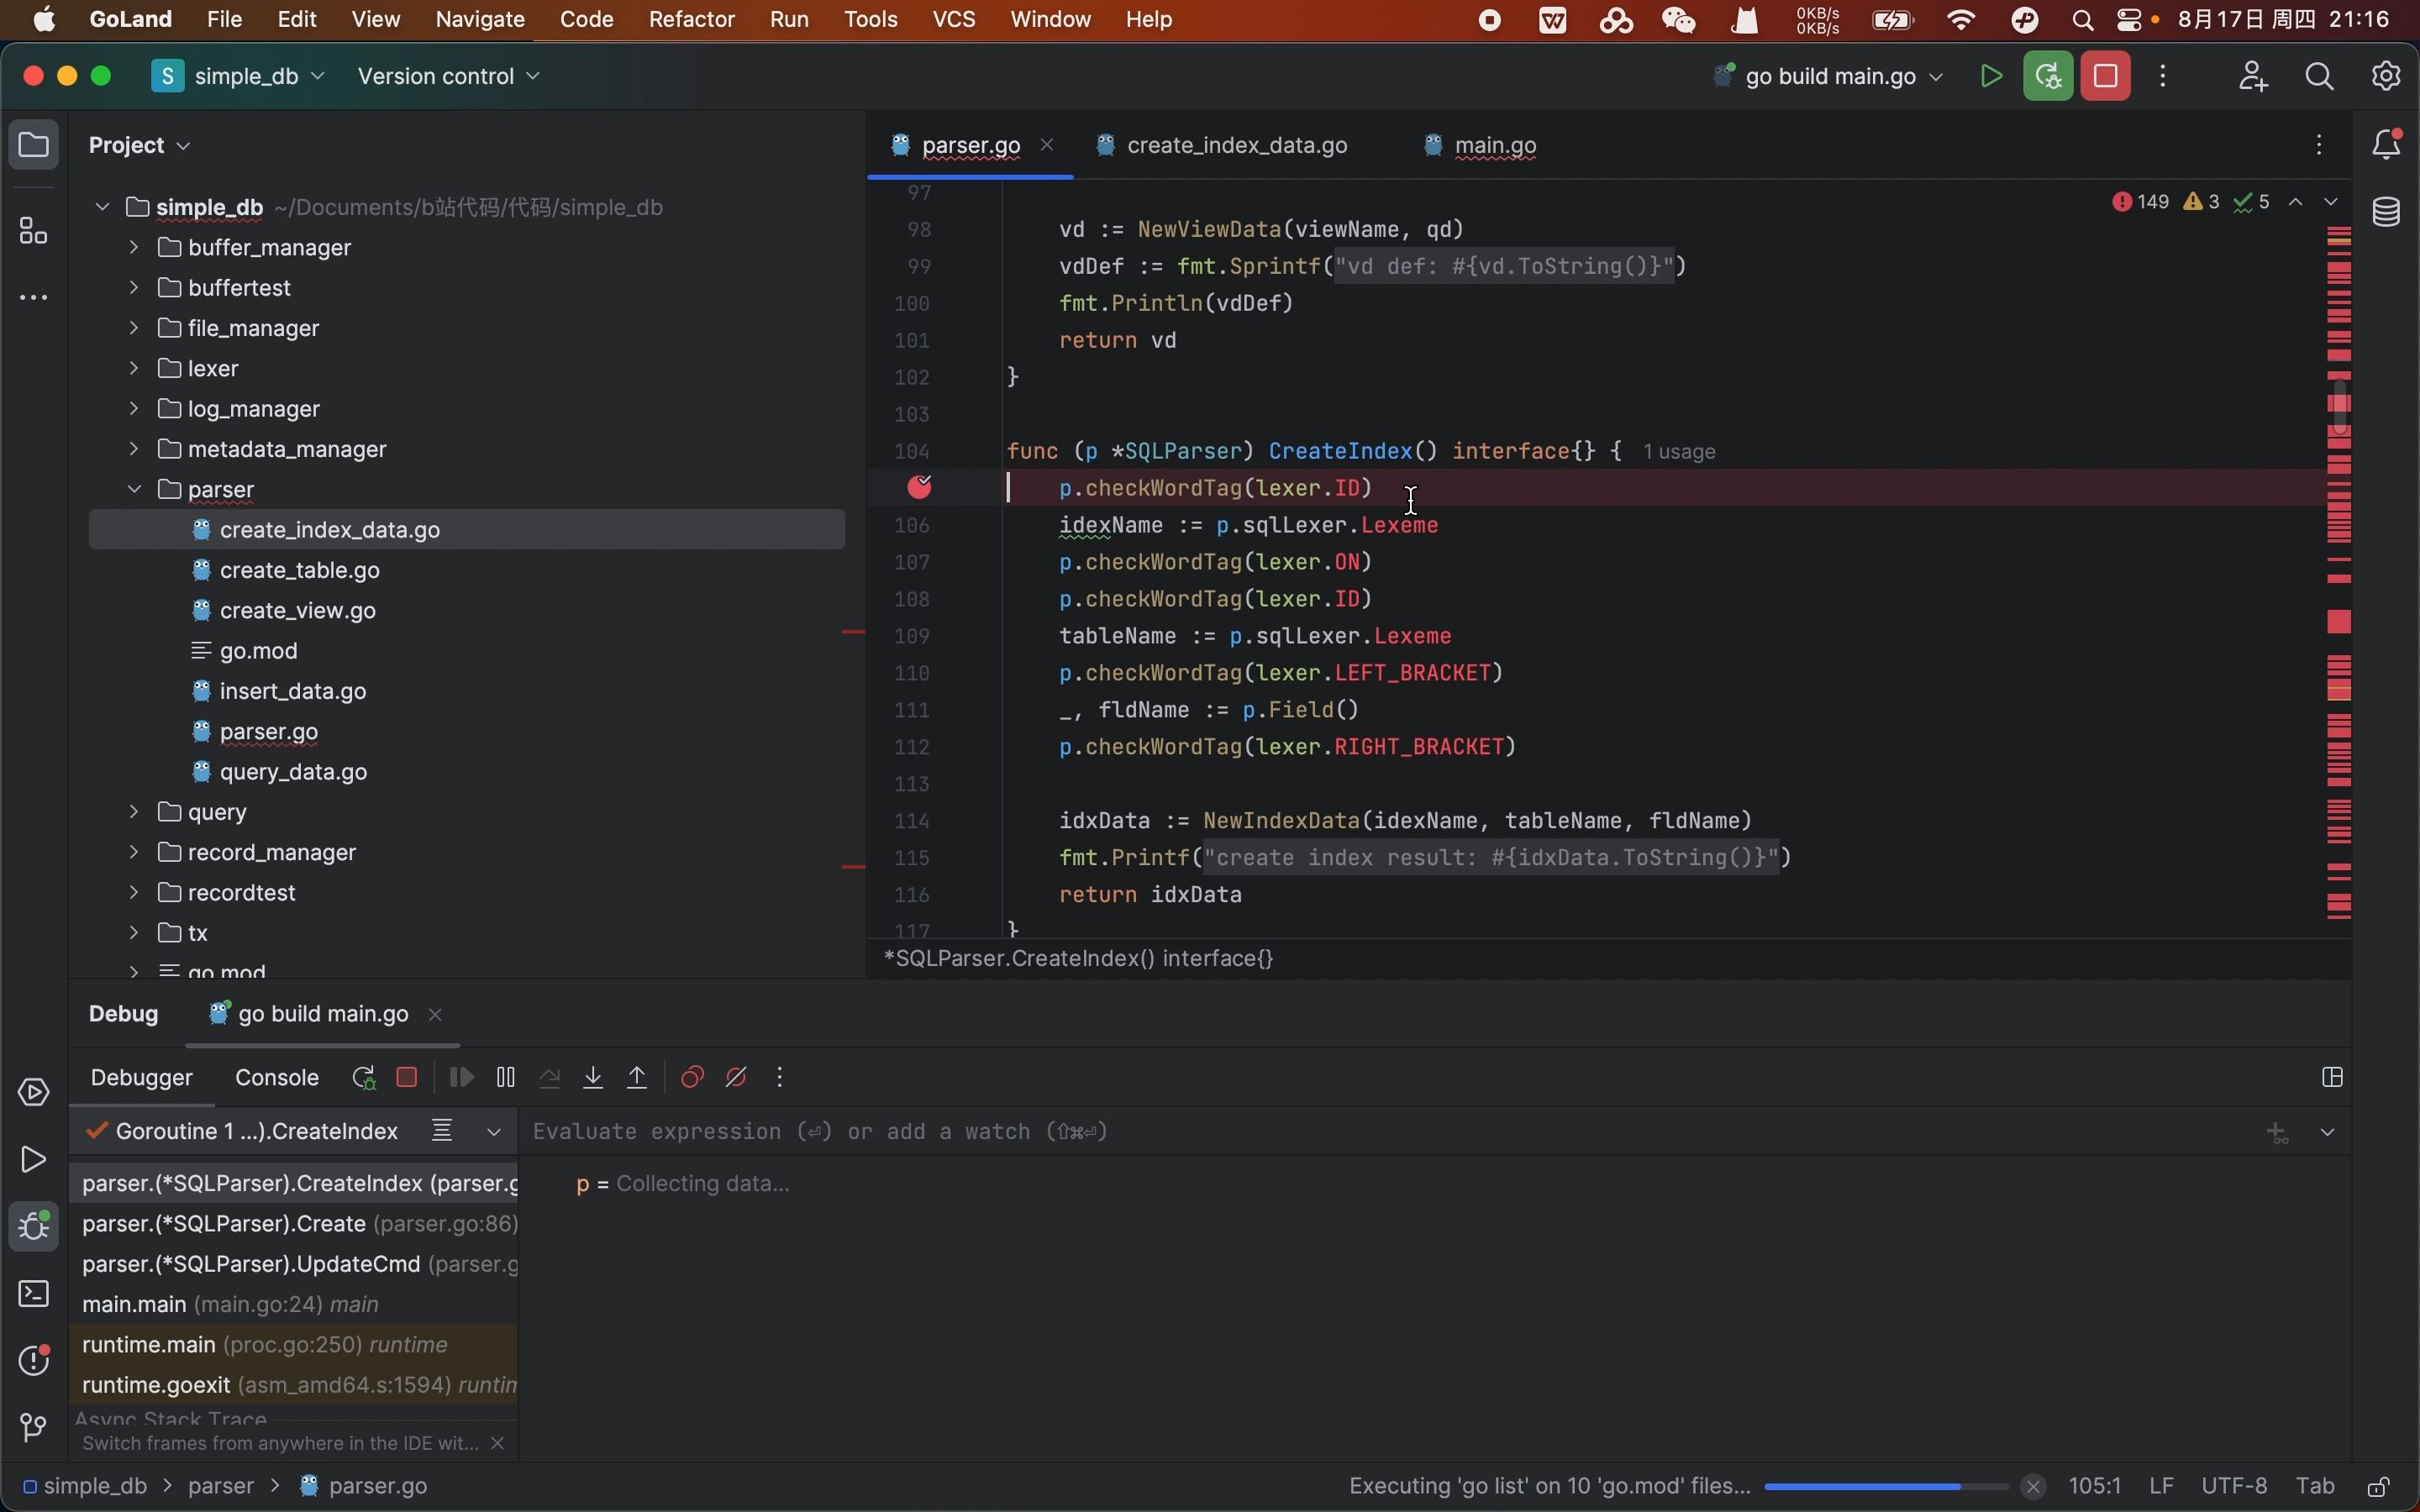Click Version control button in toolbar
The width and height of the screenshot is (2420, 1512).
tap(448, 77)
